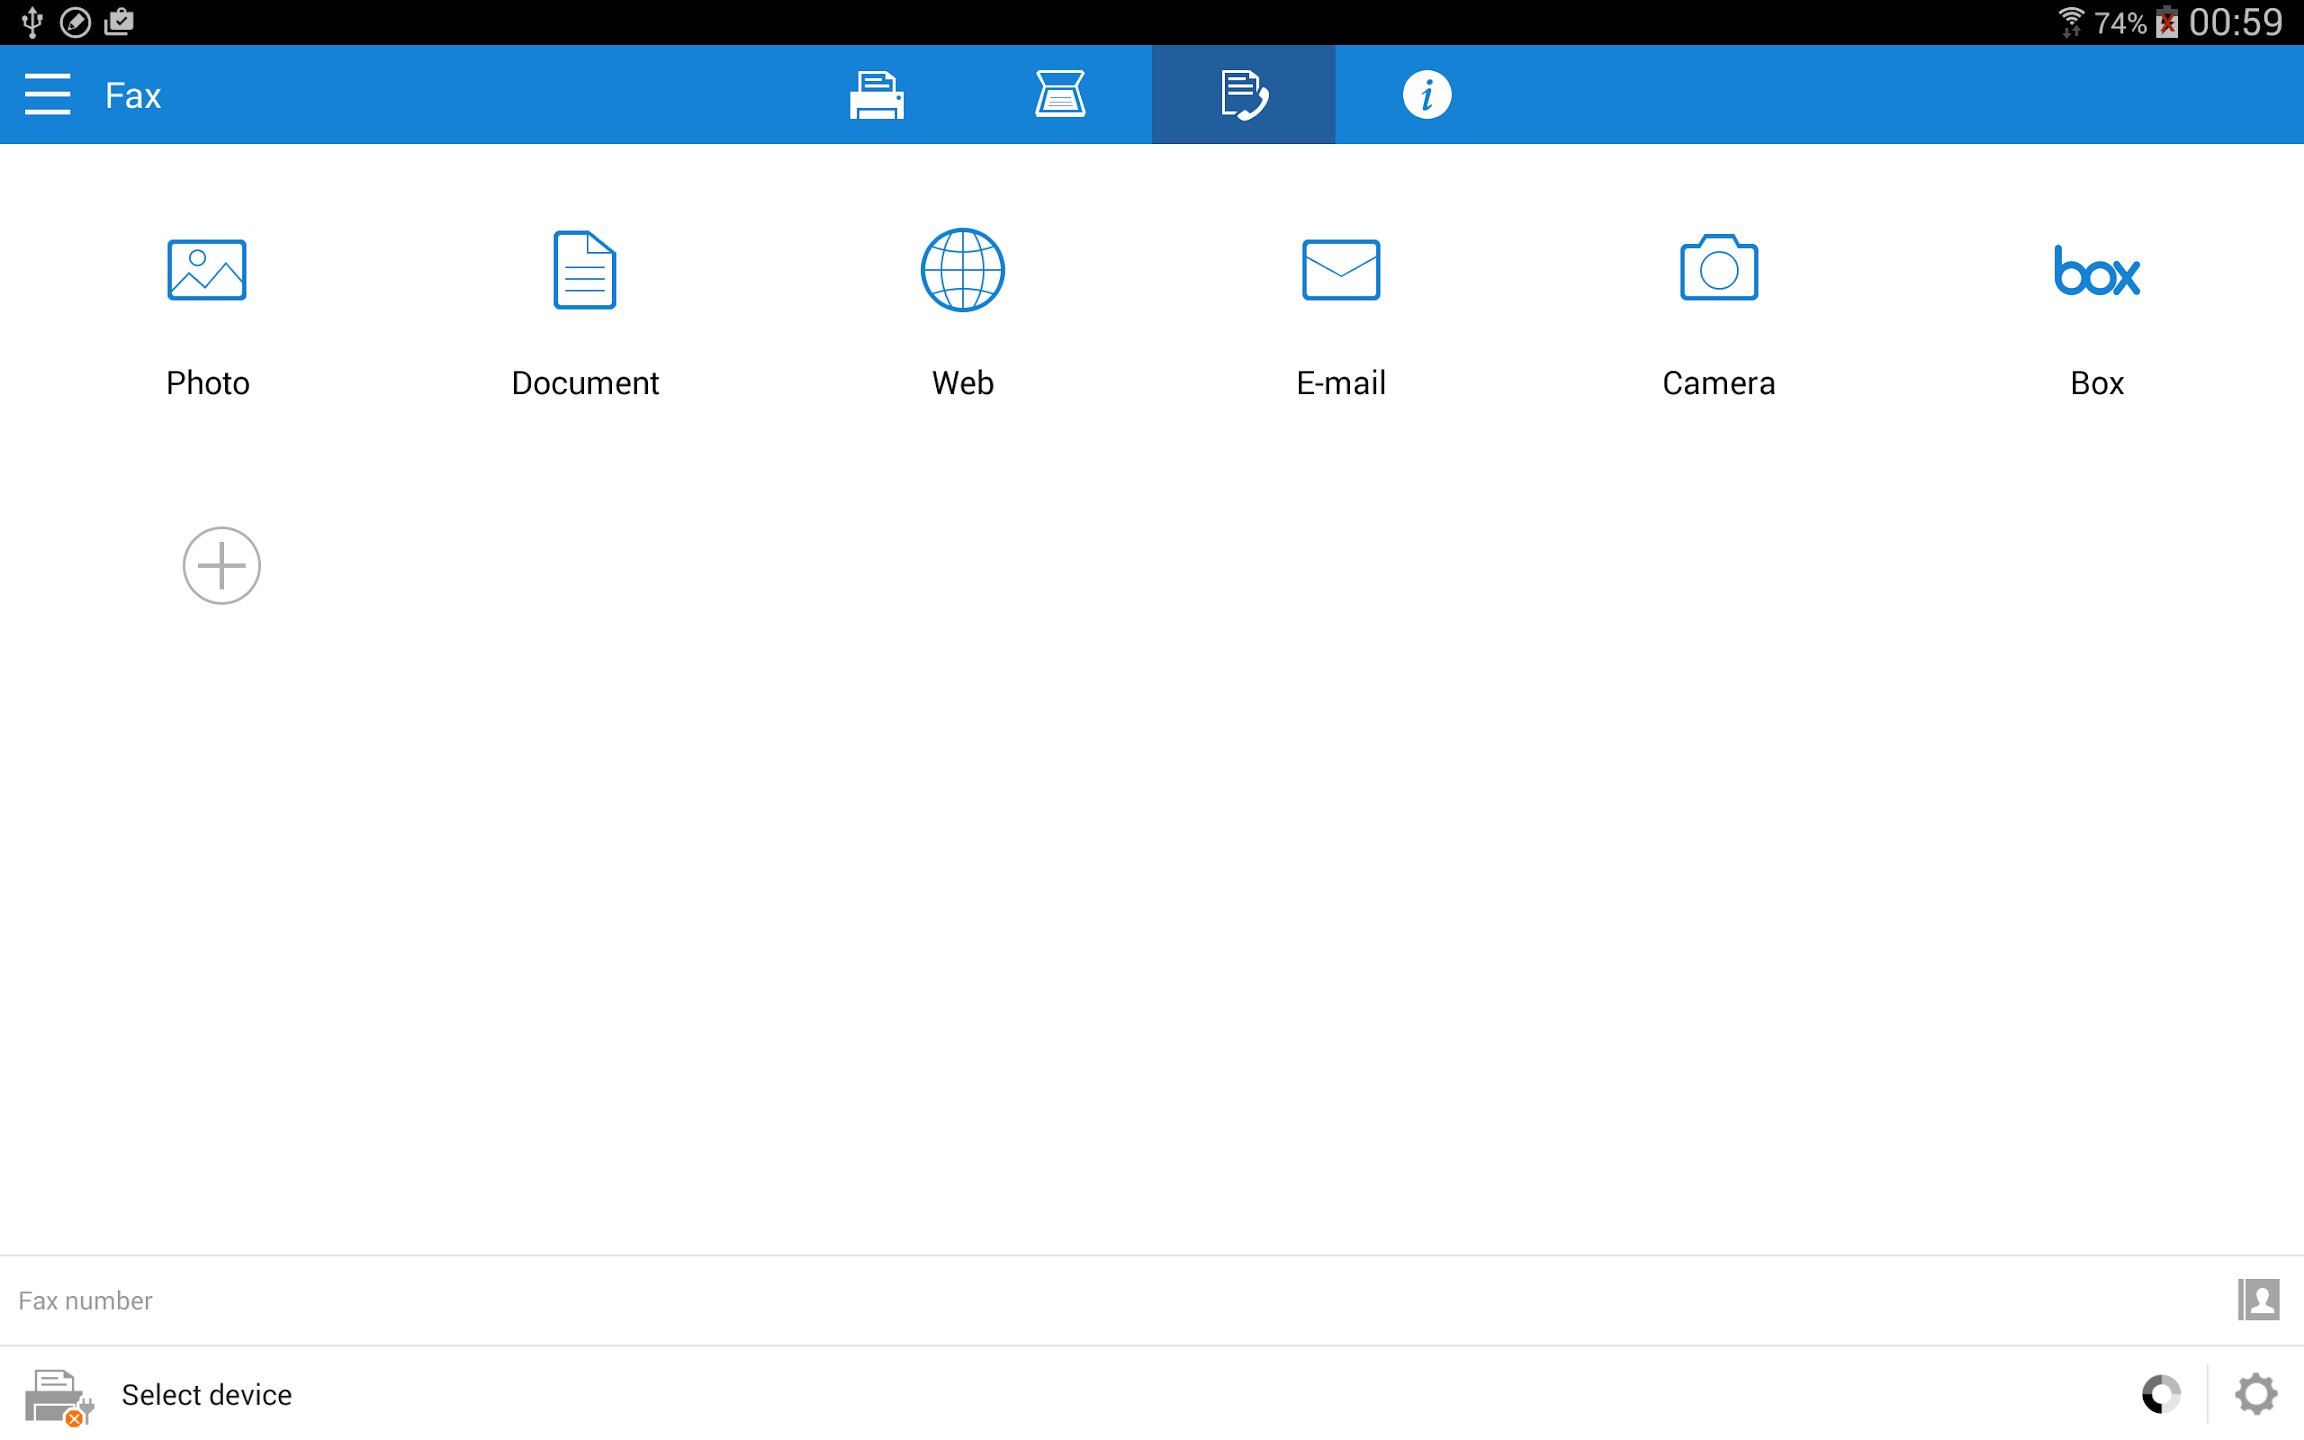This screenshot has height=1440, width=2304.
Task: Open the info tab icon
Action: coord(1426,95)
